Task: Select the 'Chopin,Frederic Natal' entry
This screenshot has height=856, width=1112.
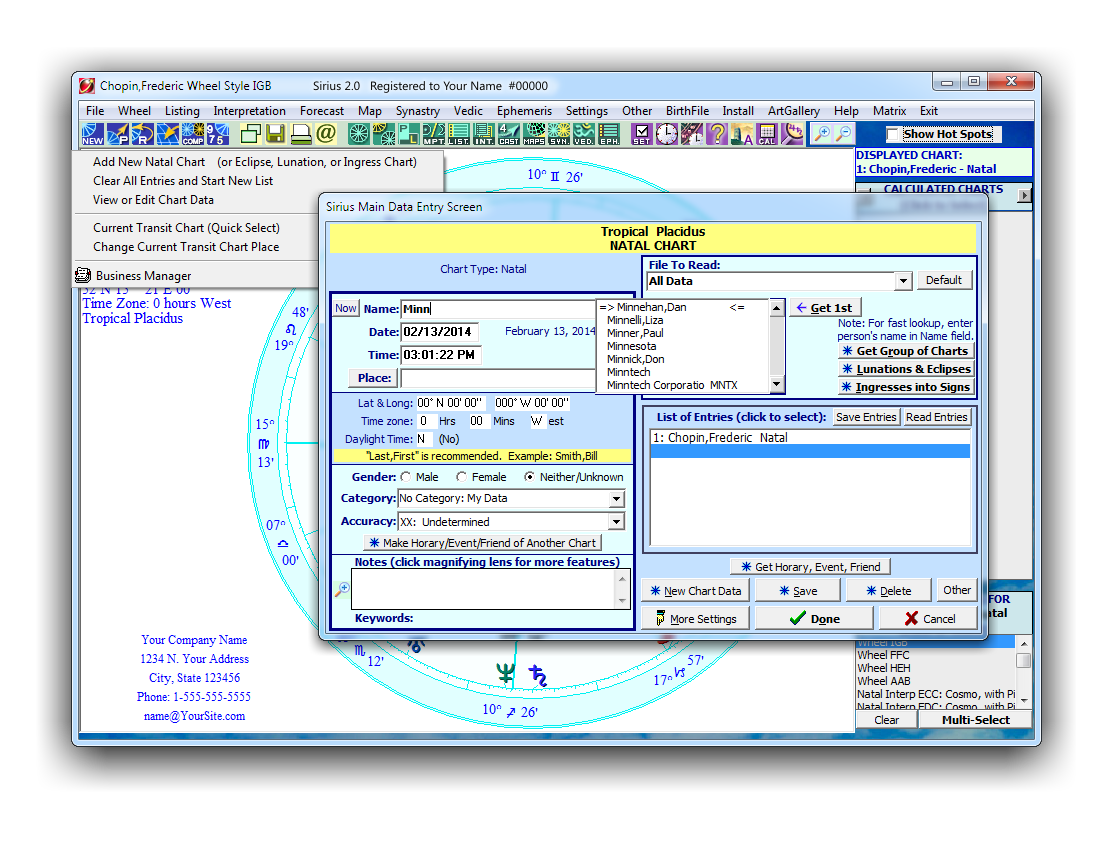Action: pyautogui.click(x=810, y=438)
